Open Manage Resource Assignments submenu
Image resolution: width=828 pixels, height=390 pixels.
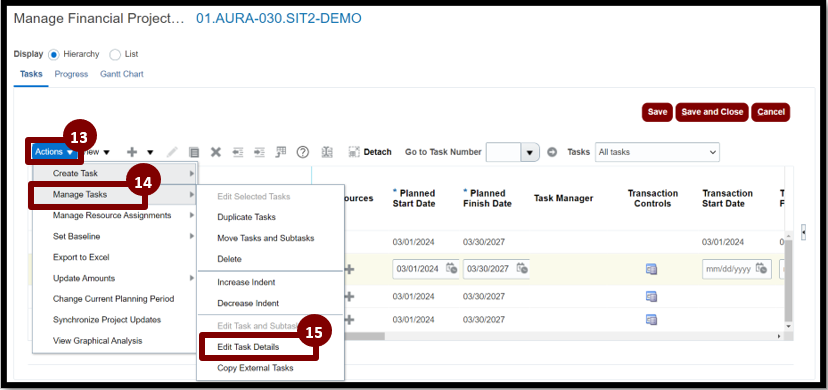tap(115, 215)
